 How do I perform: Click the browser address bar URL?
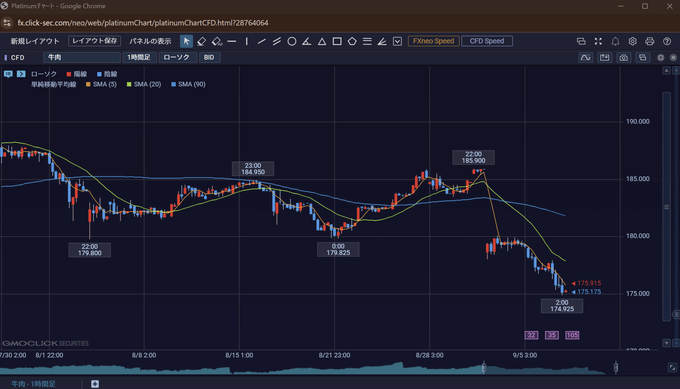(x=143, y=23)
